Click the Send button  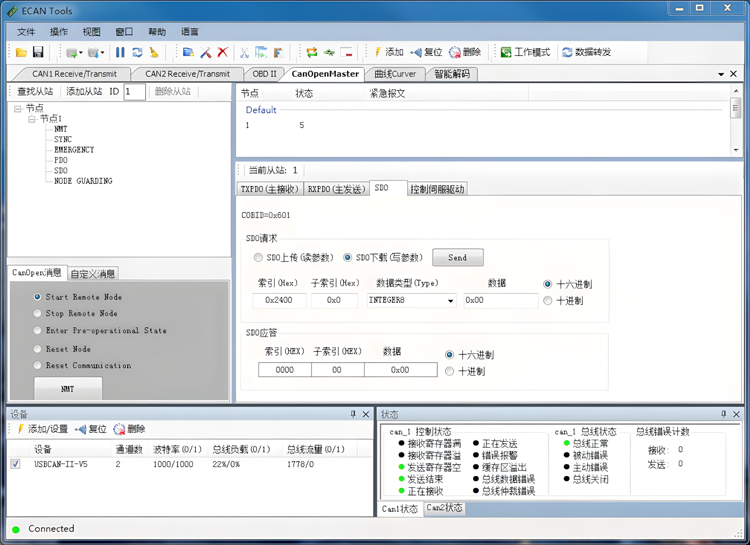(x=457, y=258)
